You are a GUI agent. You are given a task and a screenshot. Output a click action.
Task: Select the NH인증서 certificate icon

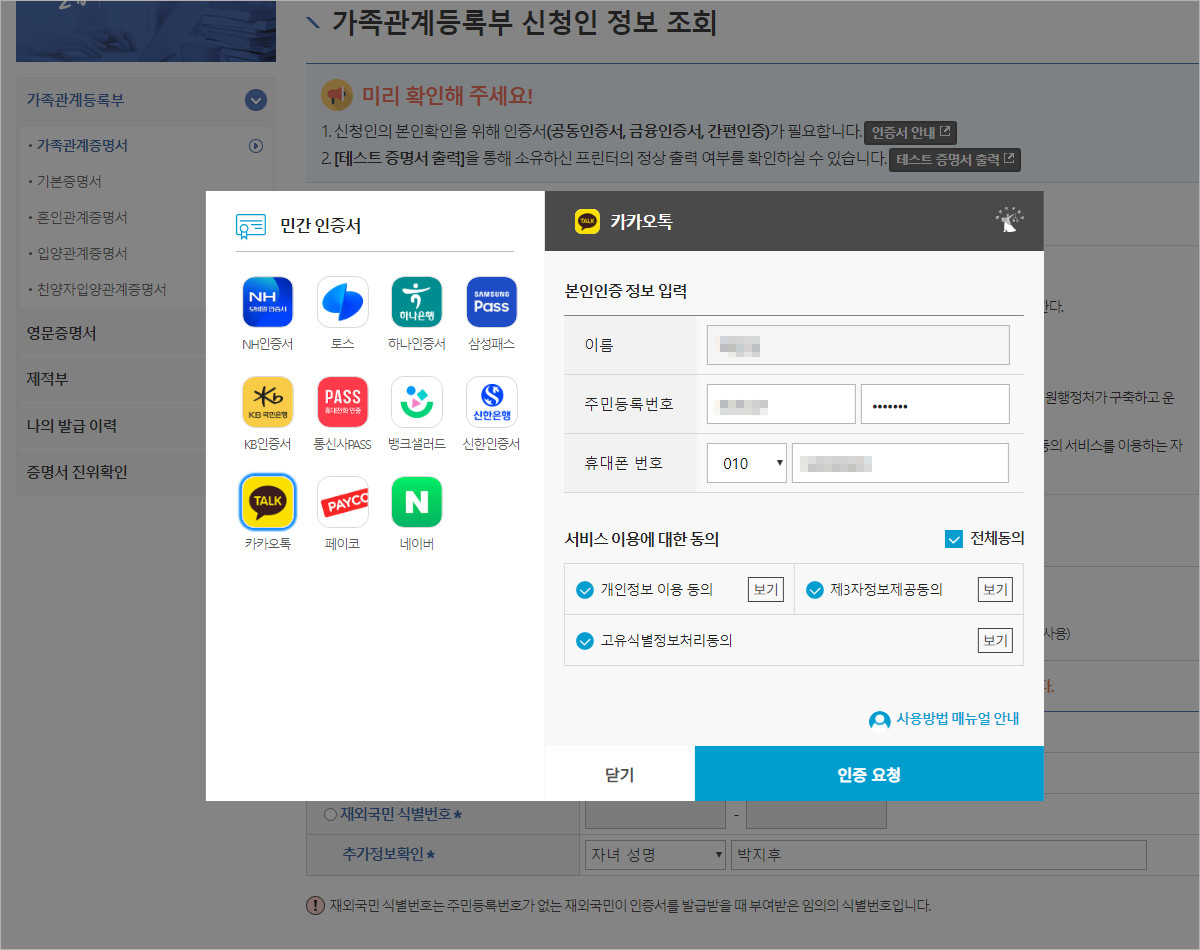268,302
